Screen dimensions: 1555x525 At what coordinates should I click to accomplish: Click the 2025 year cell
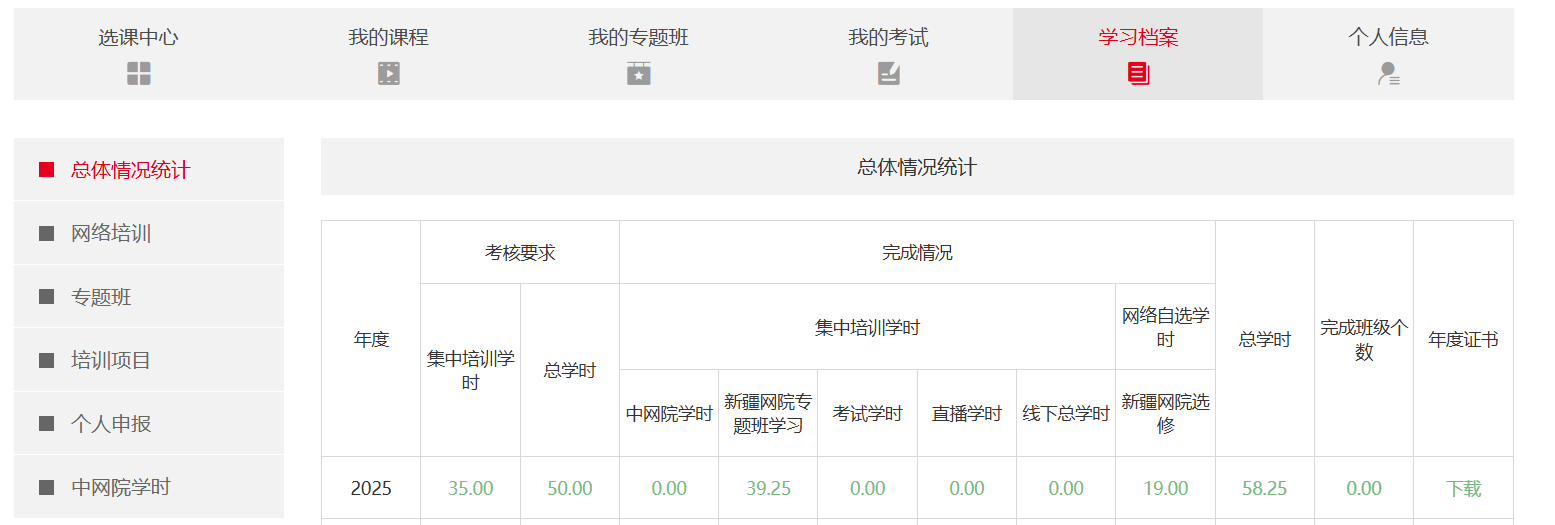pyautogui.click(x=371, y=489)
